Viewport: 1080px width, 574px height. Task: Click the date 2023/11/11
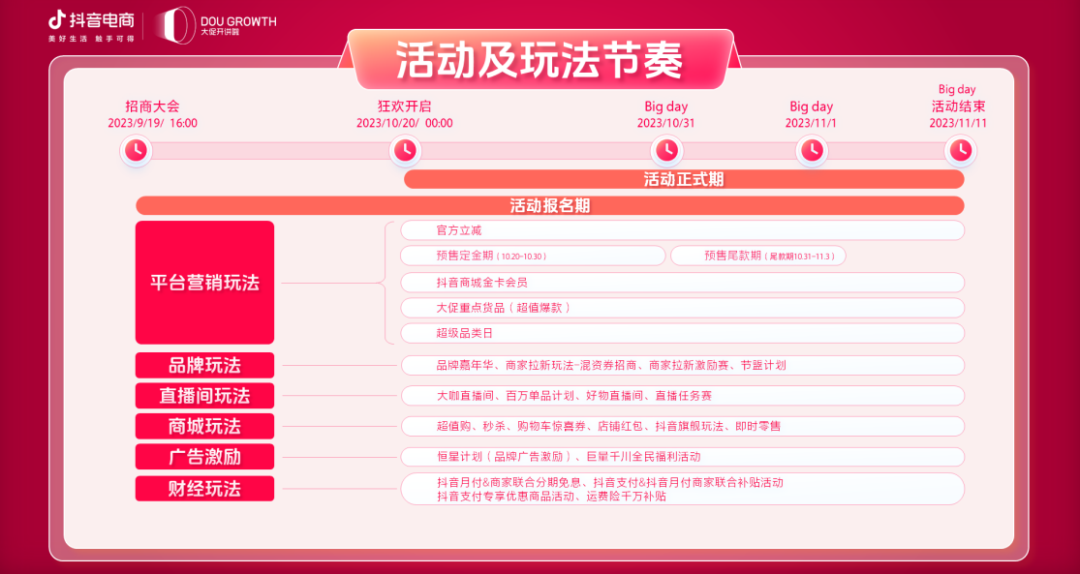(957, 123)
